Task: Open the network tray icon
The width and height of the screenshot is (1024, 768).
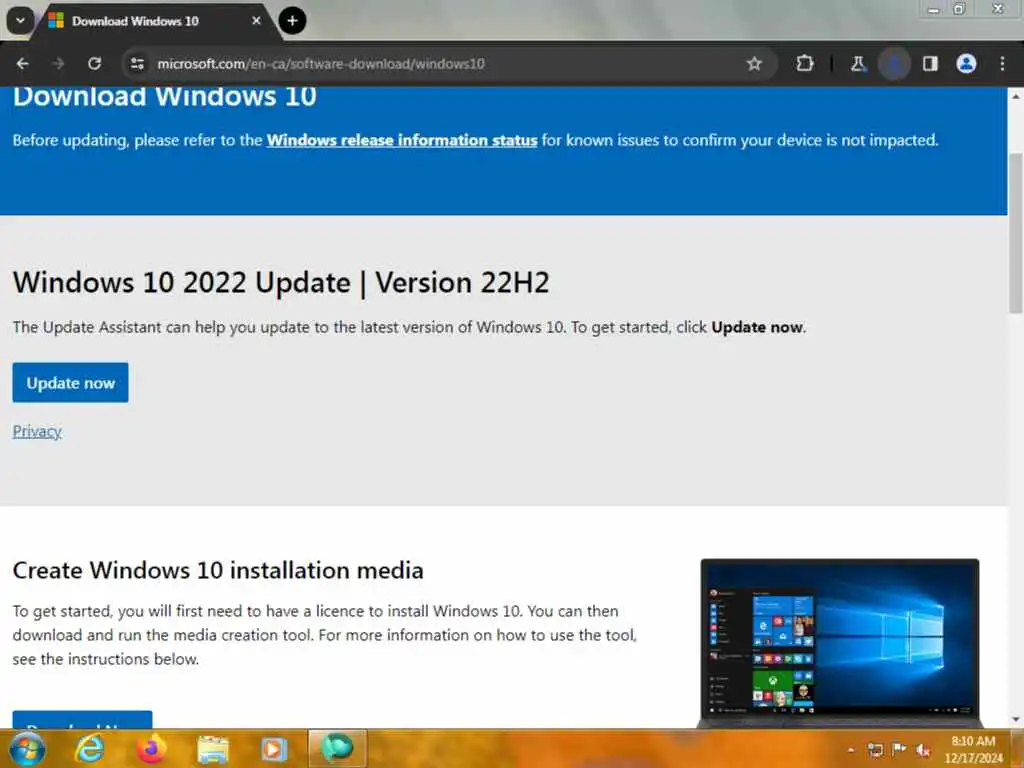Action: pos(876,750)
